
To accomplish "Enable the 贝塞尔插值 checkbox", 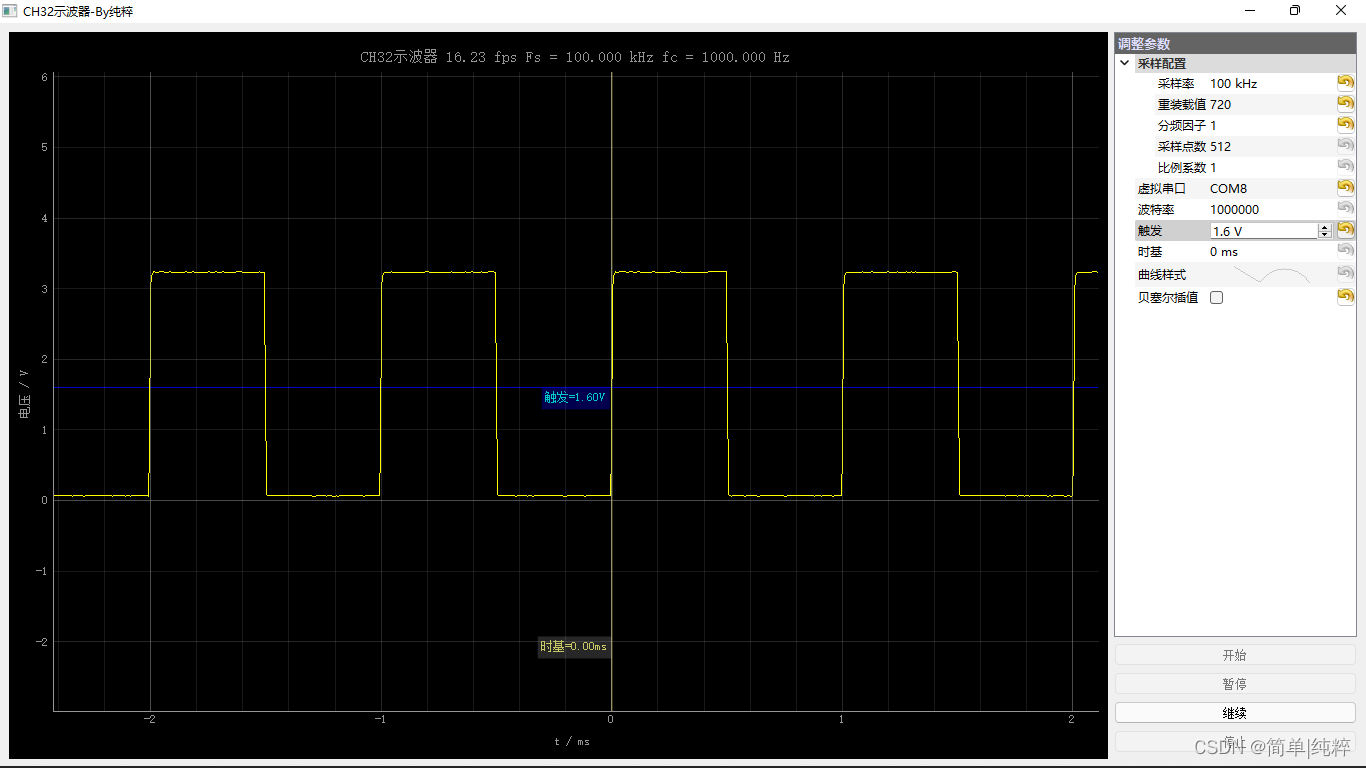I will (1216, 297).
